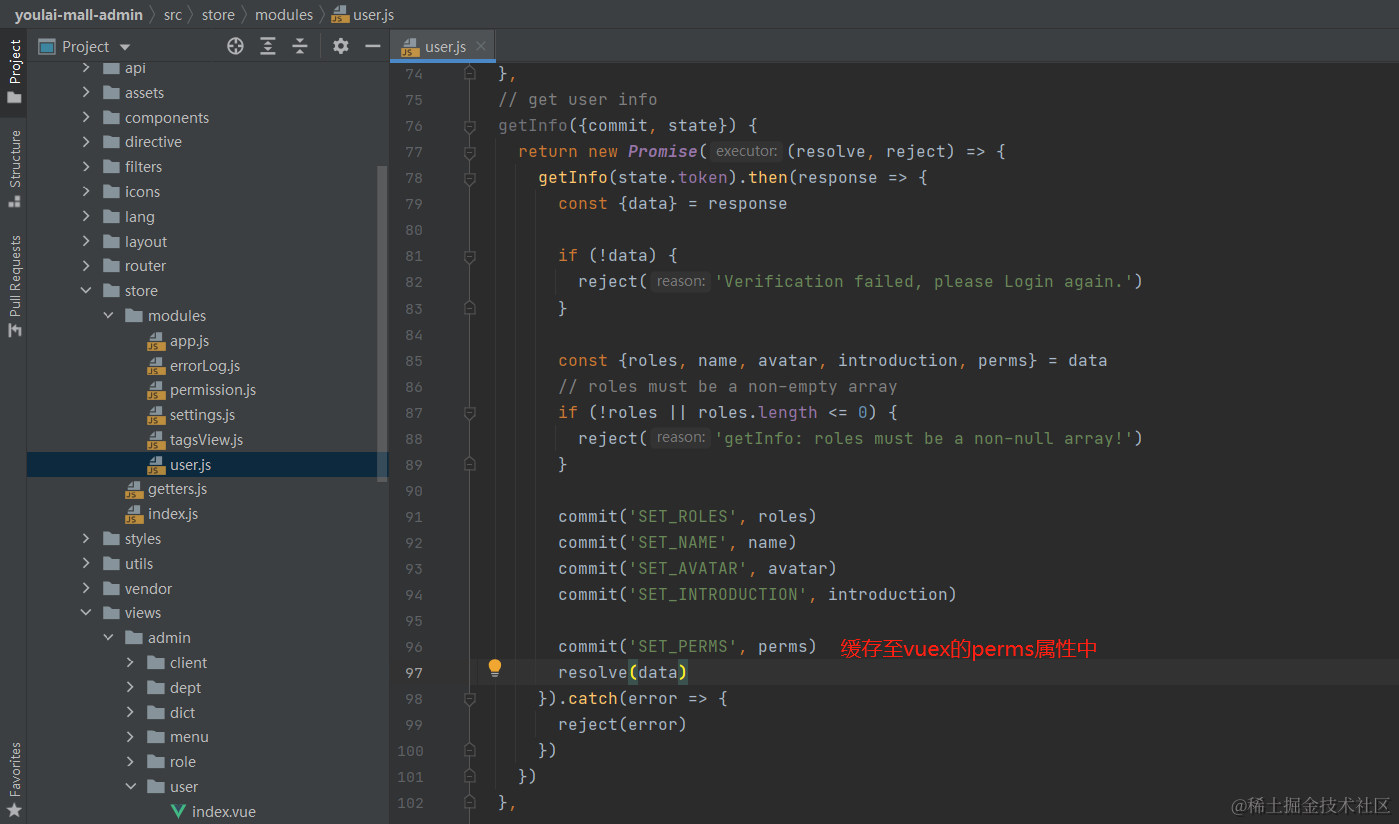Collapse the admin folder
The height and width of the screenshot is (824, 1399).
click(x=108, y=638)
